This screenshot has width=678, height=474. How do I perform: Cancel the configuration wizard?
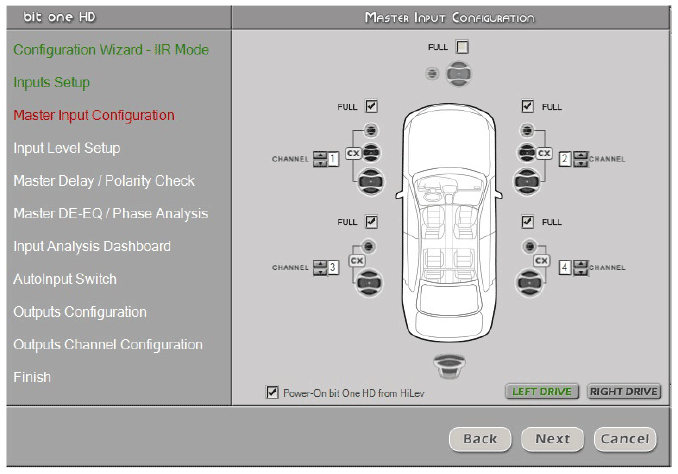tap(625, 439)
